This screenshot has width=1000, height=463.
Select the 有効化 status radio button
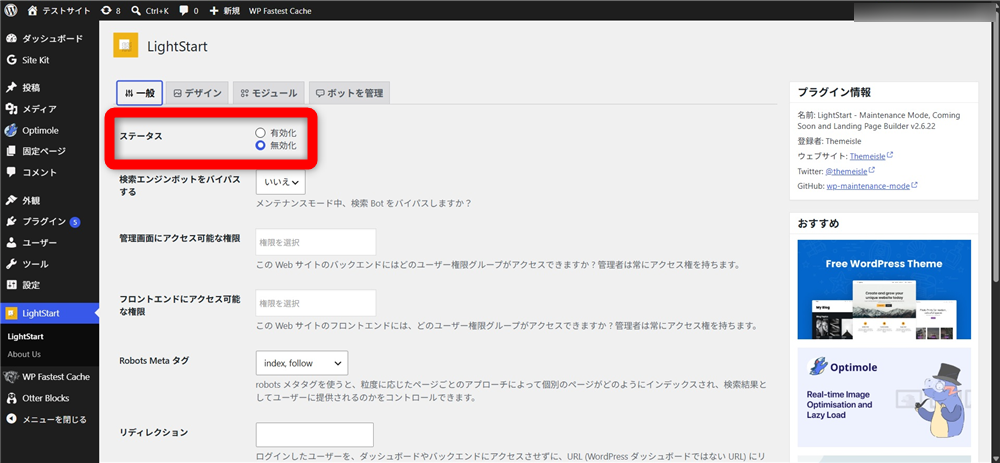point(260,133)
